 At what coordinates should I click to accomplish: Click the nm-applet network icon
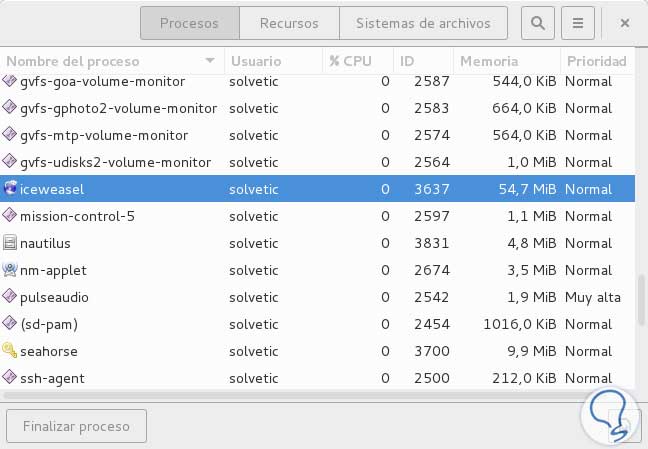tap(11, 269)
